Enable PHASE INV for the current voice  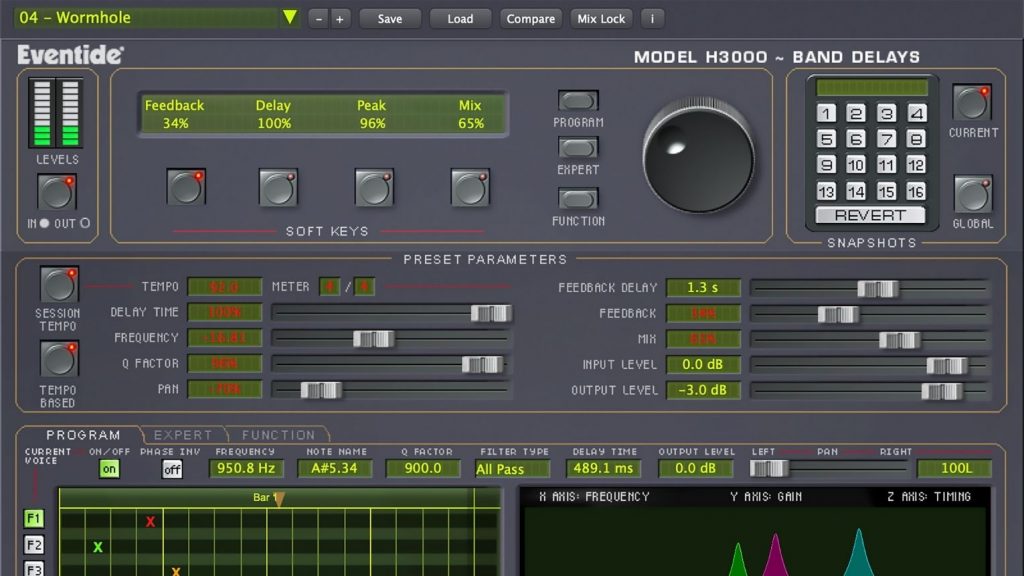[x=171, y=468]
